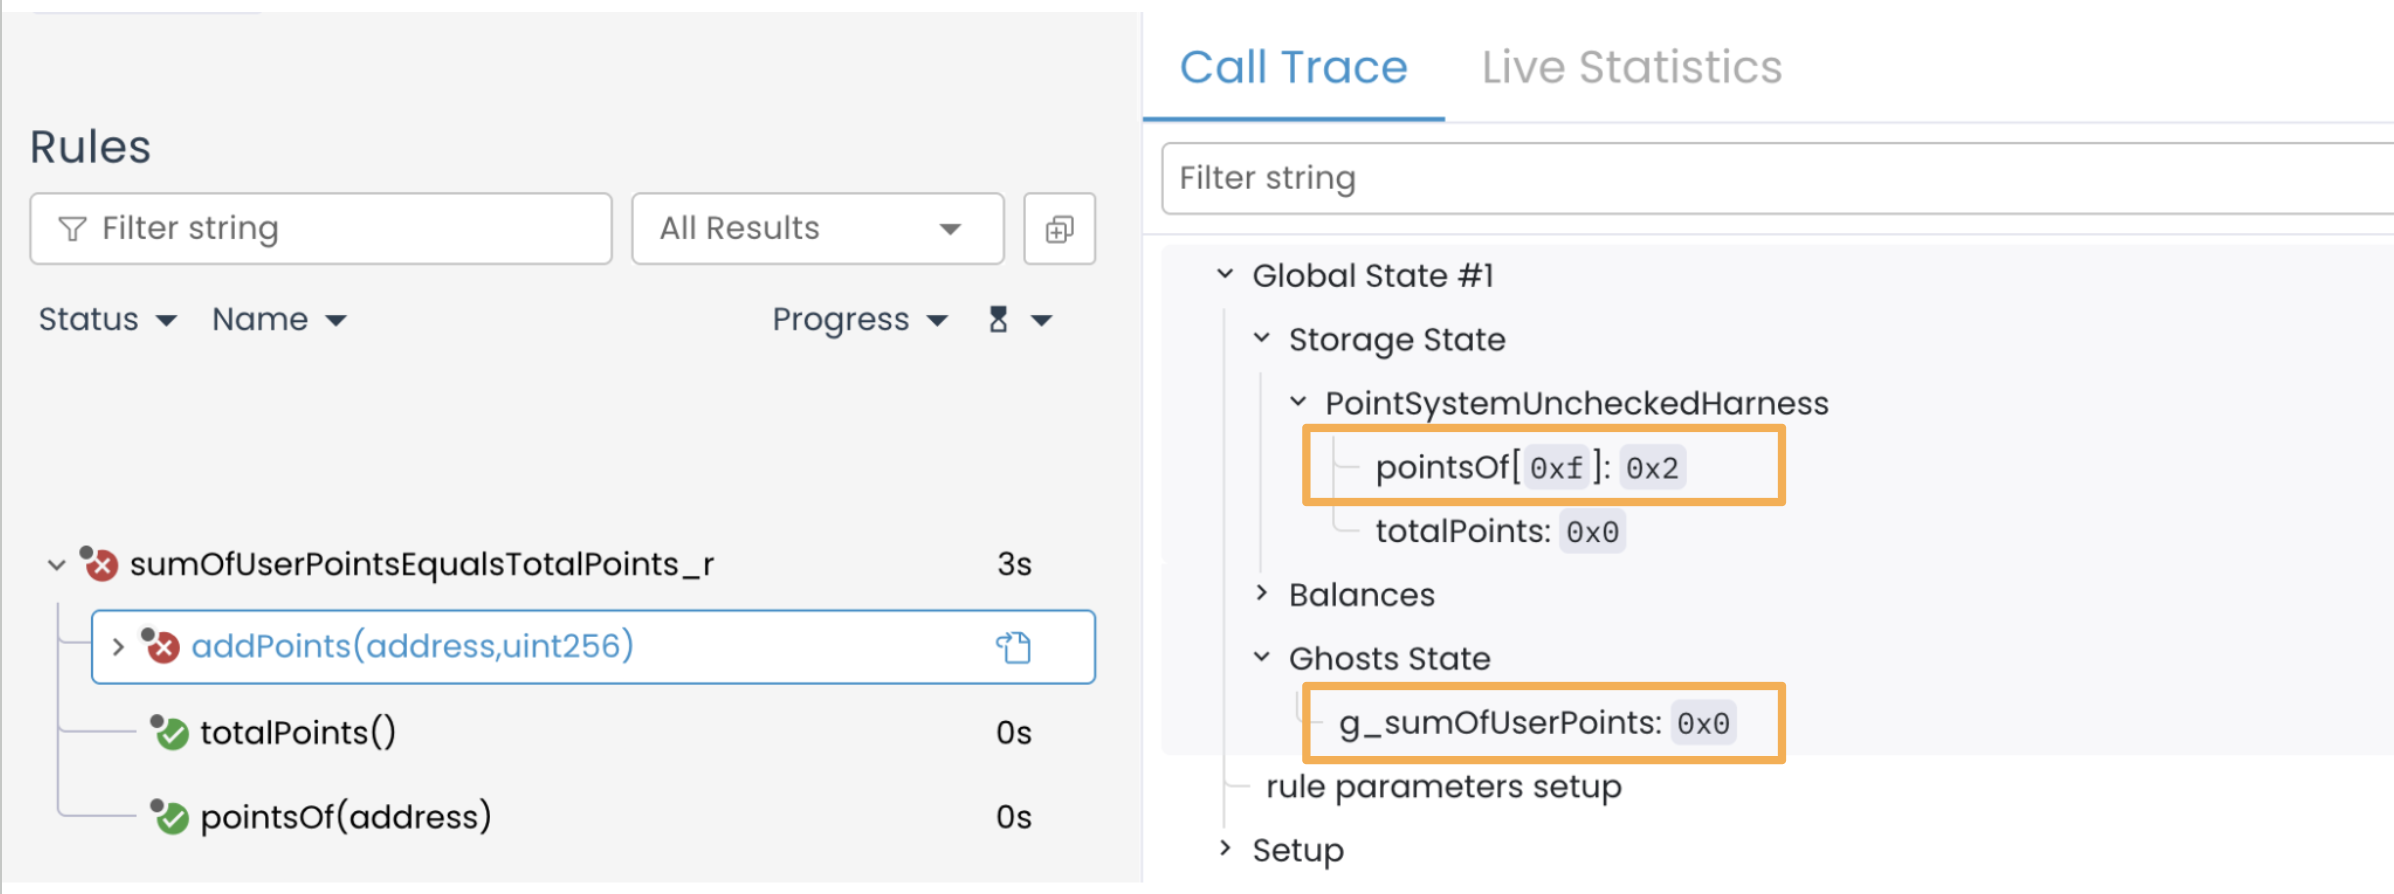Viewport: 2394px width, 894px height.
Task: Select the pointsOf(address) rule result
Action: (x=345, y=817)
